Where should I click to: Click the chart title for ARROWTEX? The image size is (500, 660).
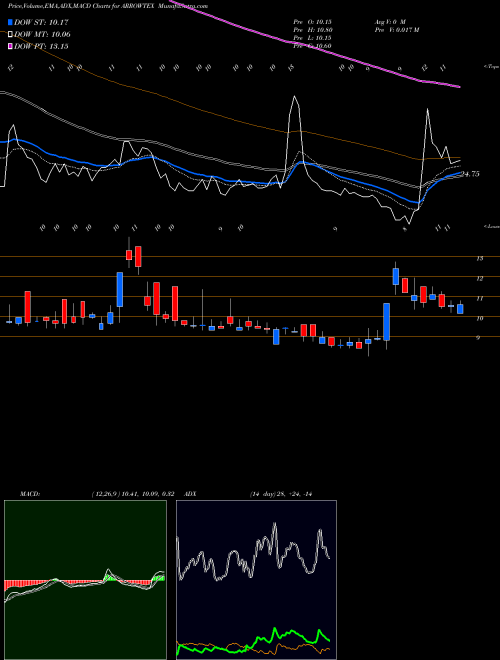(x=108, y=6)
